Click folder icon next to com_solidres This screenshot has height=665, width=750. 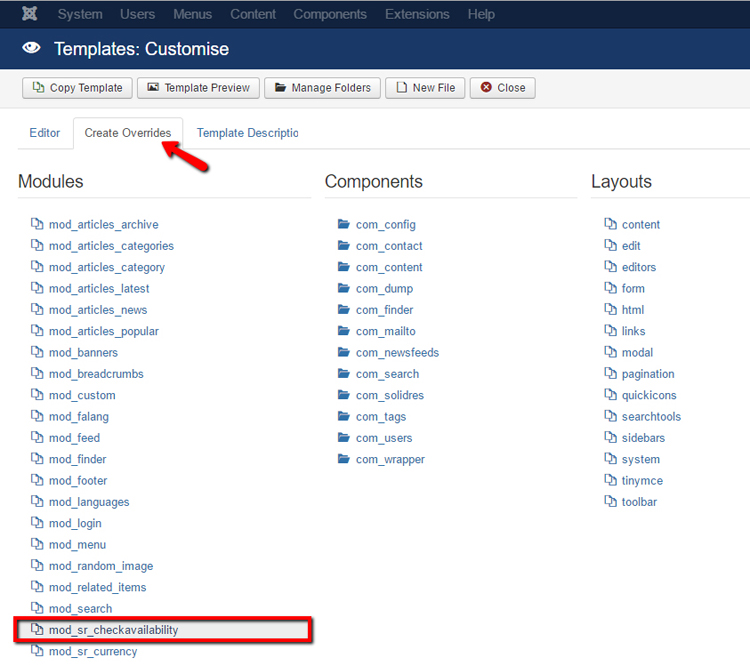(343, 395)
